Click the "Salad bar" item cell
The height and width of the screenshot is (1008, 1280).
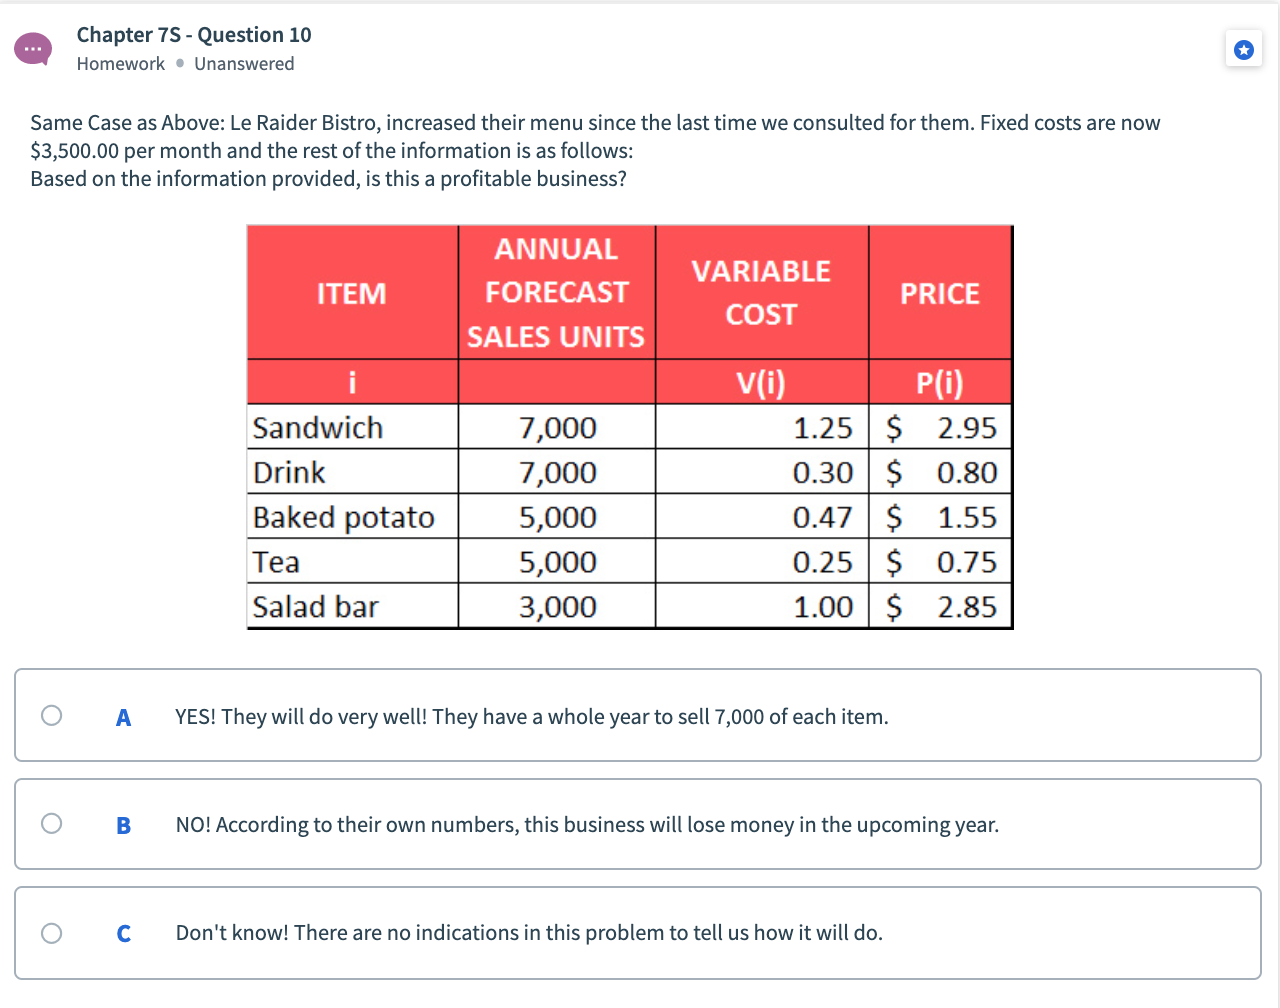click(353, 606)
